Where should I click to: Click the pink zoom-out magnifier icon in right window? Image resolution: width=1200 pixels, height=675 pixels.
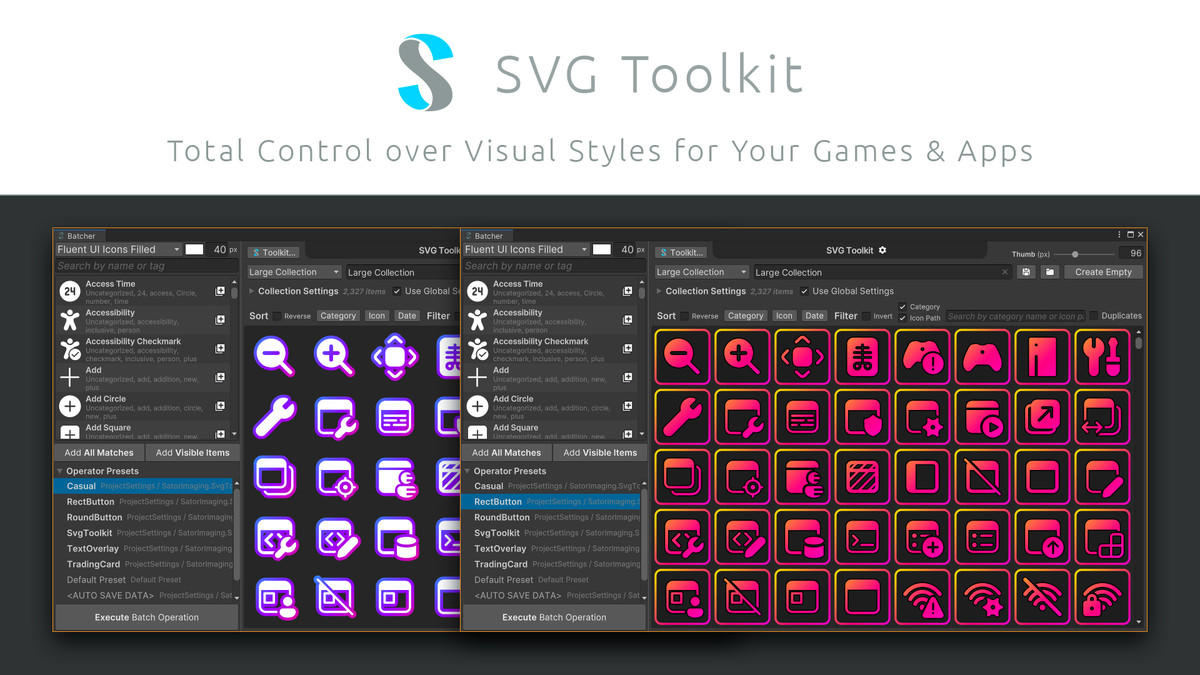click(x=684, y=356)
